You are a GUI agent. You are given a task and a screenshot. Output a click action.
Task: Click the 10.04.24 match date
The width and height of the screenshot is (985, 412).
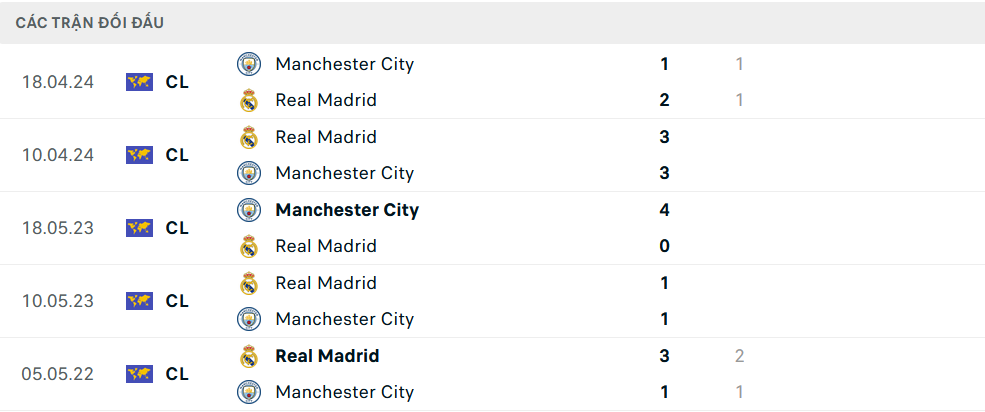58,155
